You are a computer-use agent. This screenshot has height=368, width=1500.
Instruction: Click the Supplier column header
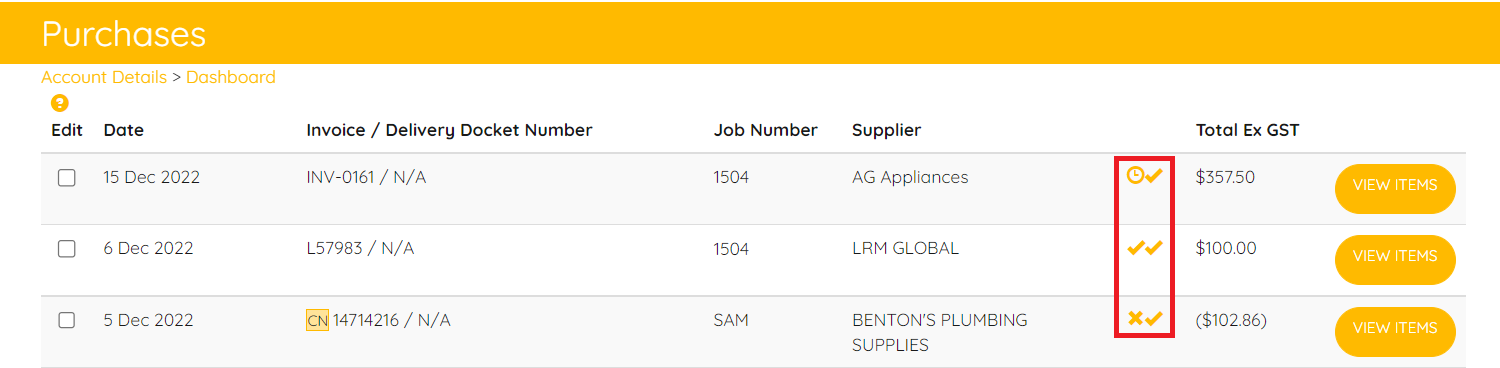pyautogui.click(x=886, y=130)
